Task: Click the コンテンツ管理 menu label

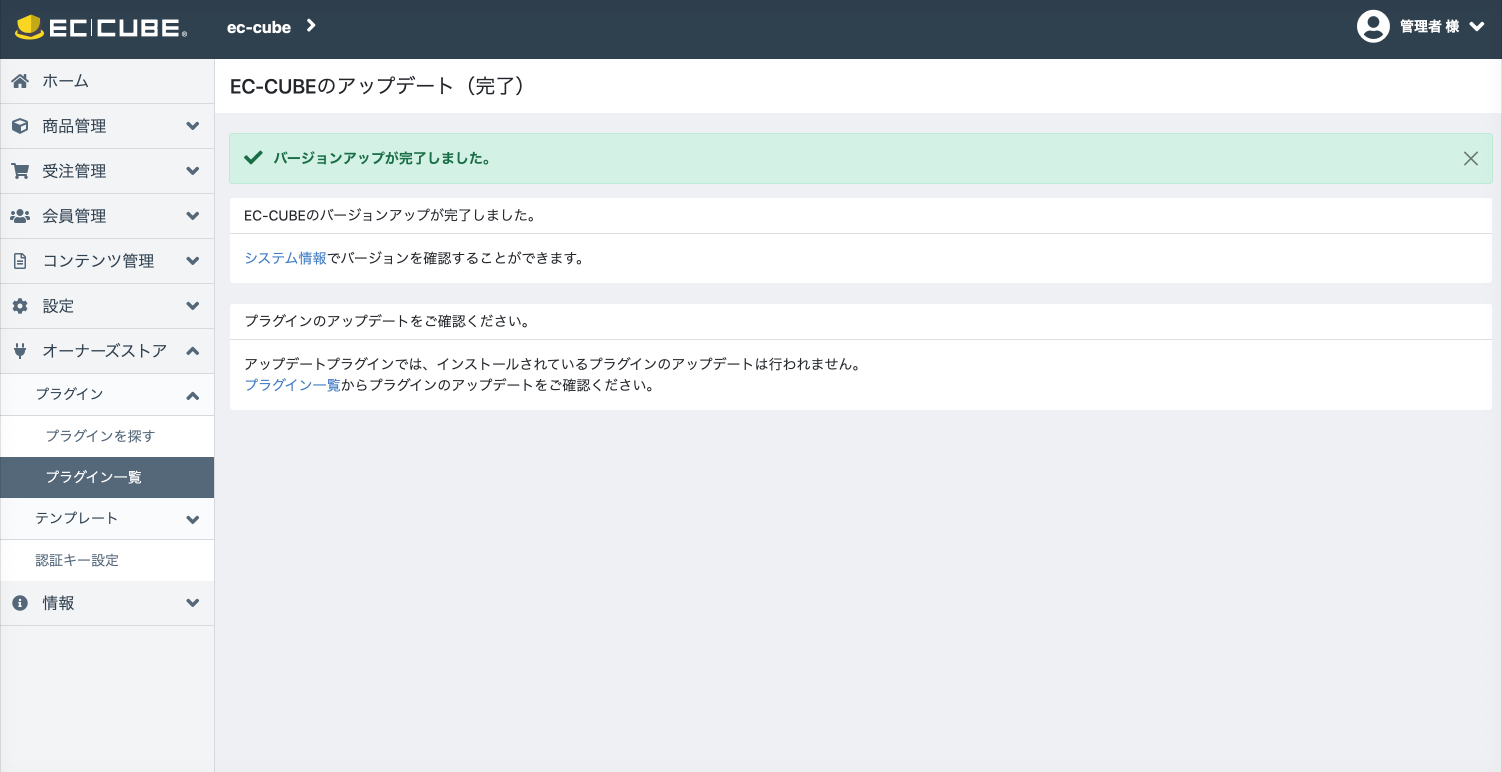Action: point(98,261)
